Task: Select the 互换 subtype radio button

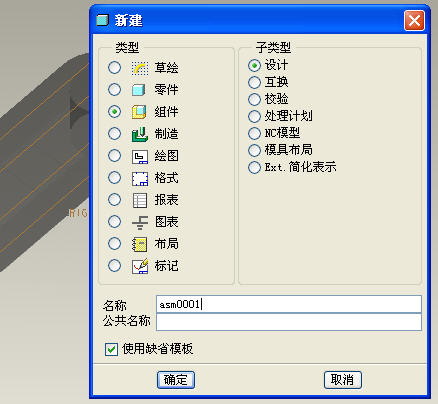Action: point(254,82)
